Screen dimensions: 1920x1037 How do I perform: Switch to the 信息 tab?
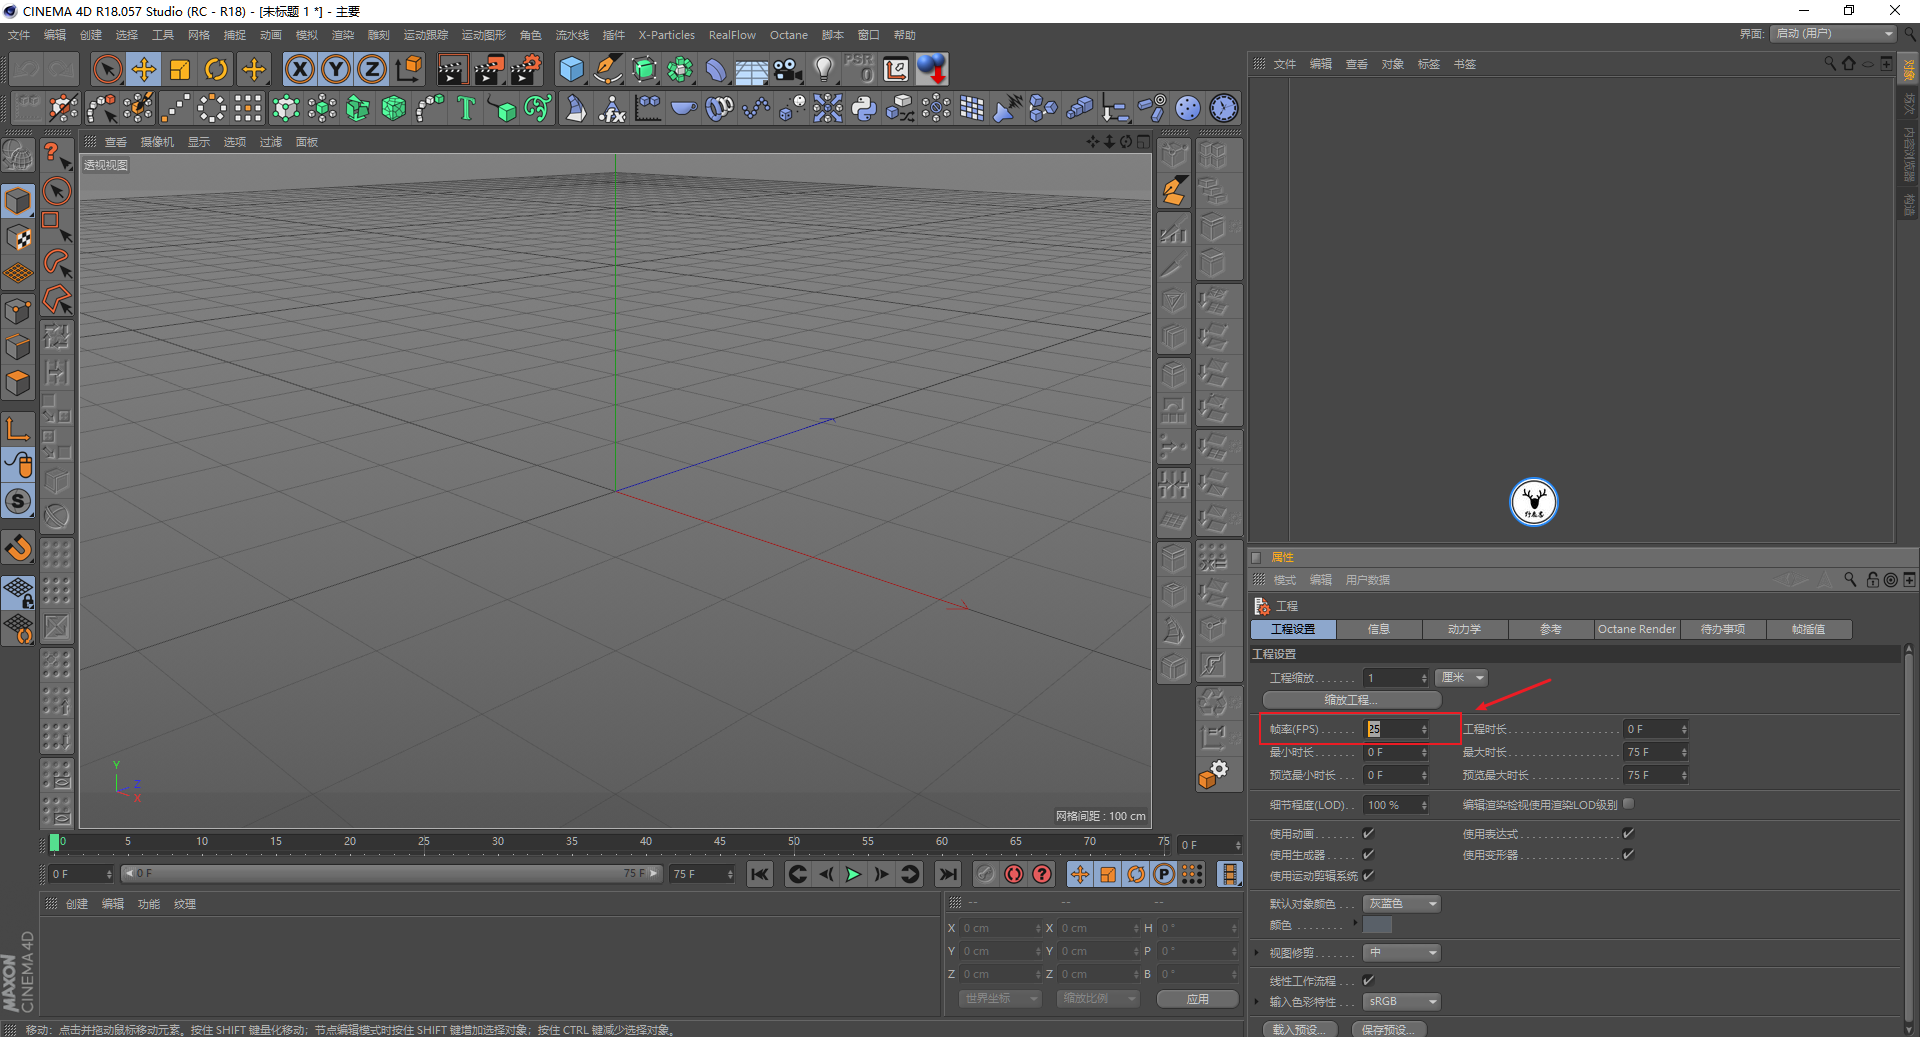(x=1379, y=629)
